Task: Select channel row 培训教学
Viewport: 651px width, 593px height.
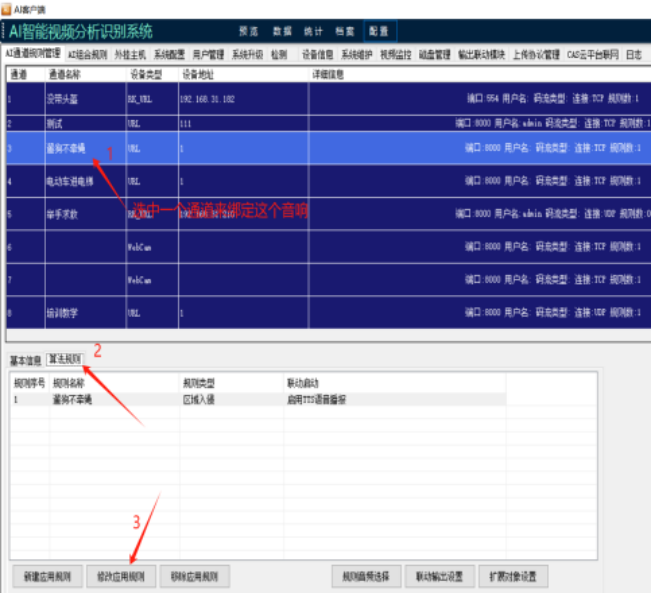Action: (x=328, y=312)
